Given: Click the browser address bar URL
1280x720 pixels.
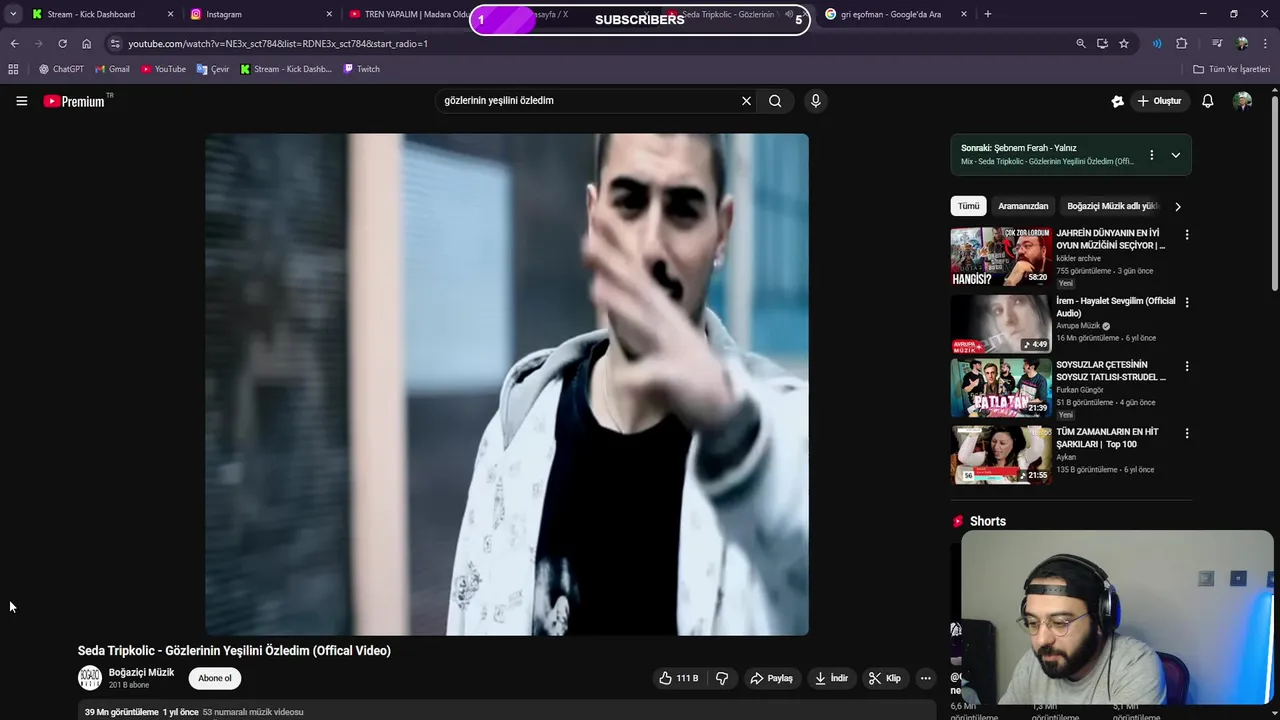Looking at the screenshot, I should coord(278,44).
